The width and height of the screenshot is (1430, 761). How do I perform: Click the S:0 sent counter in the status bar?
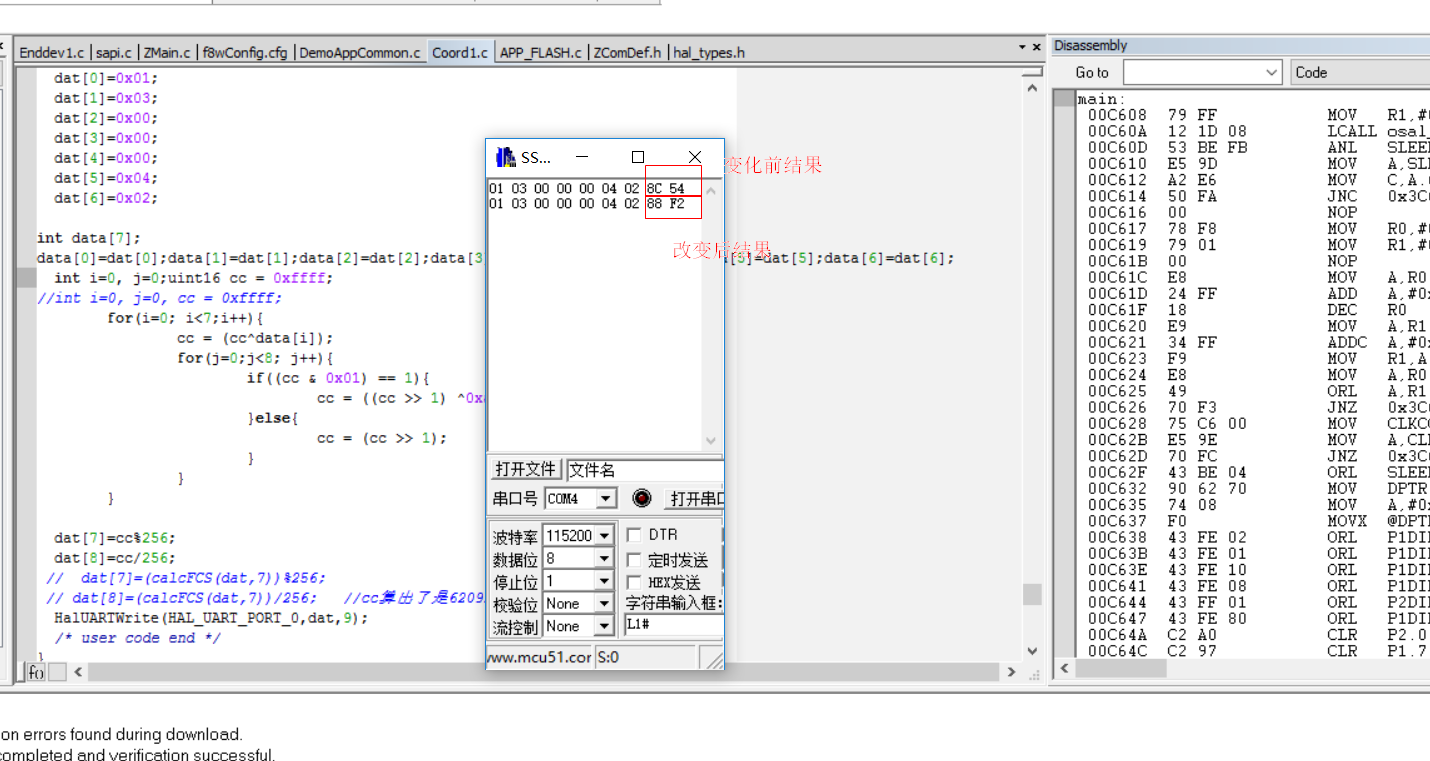[x=646, y=657]
